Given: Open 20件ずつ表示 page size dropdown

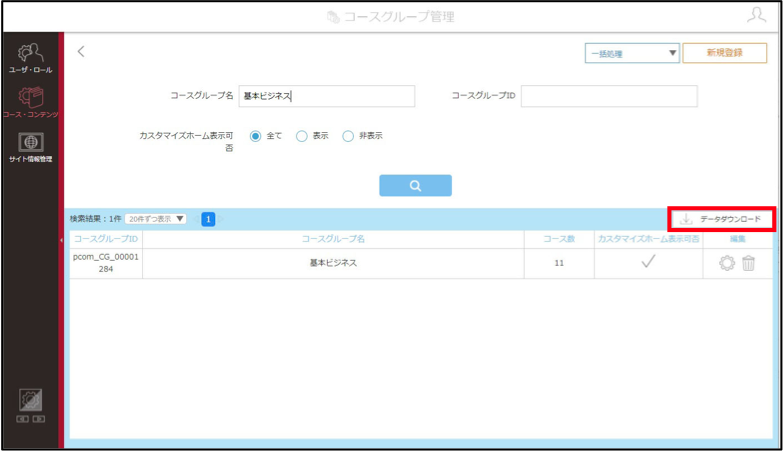Looking at the screenshot, I should 156,219.
